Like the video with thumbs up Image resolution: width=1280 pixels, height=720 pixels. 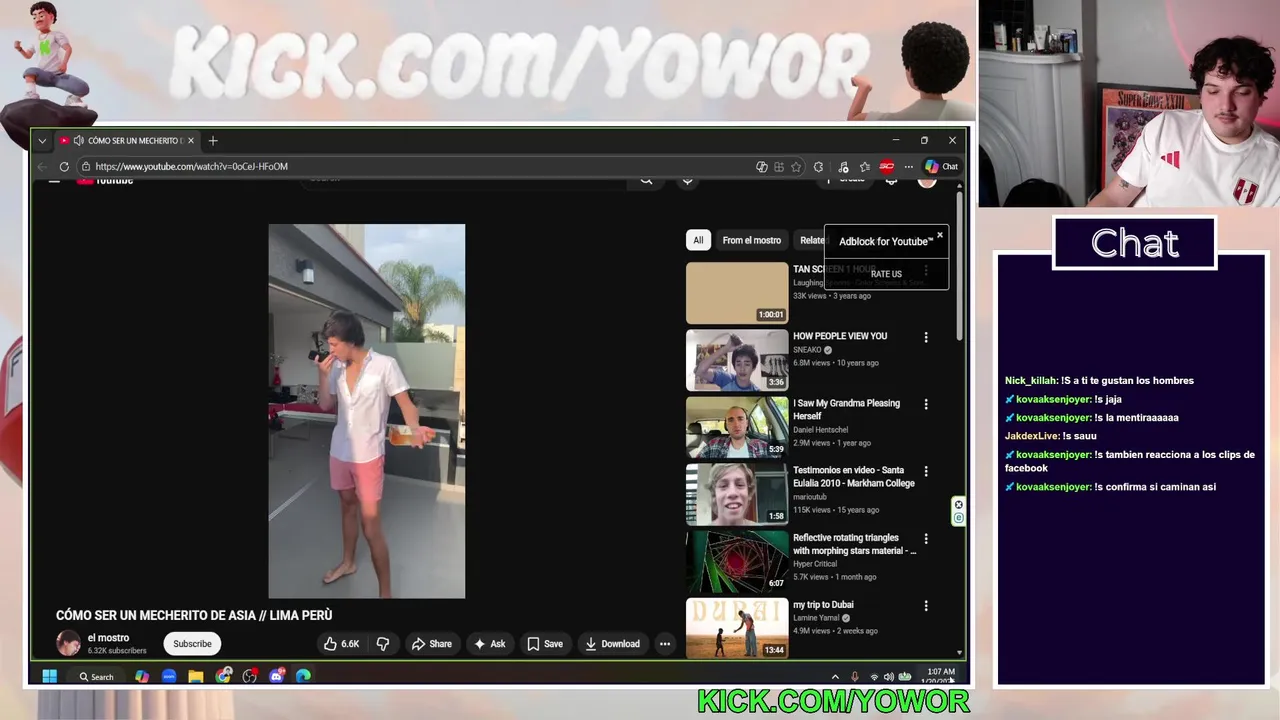[341, 644]
